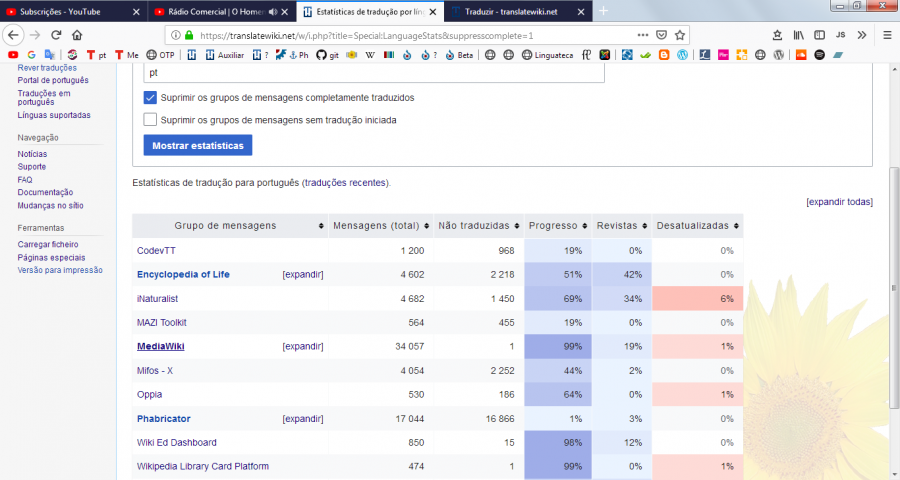The height and width of the screenshot is (480, 900).
Task: Open the iNaturalist message group
Action: pyautogui.click(x=157, y=299)
